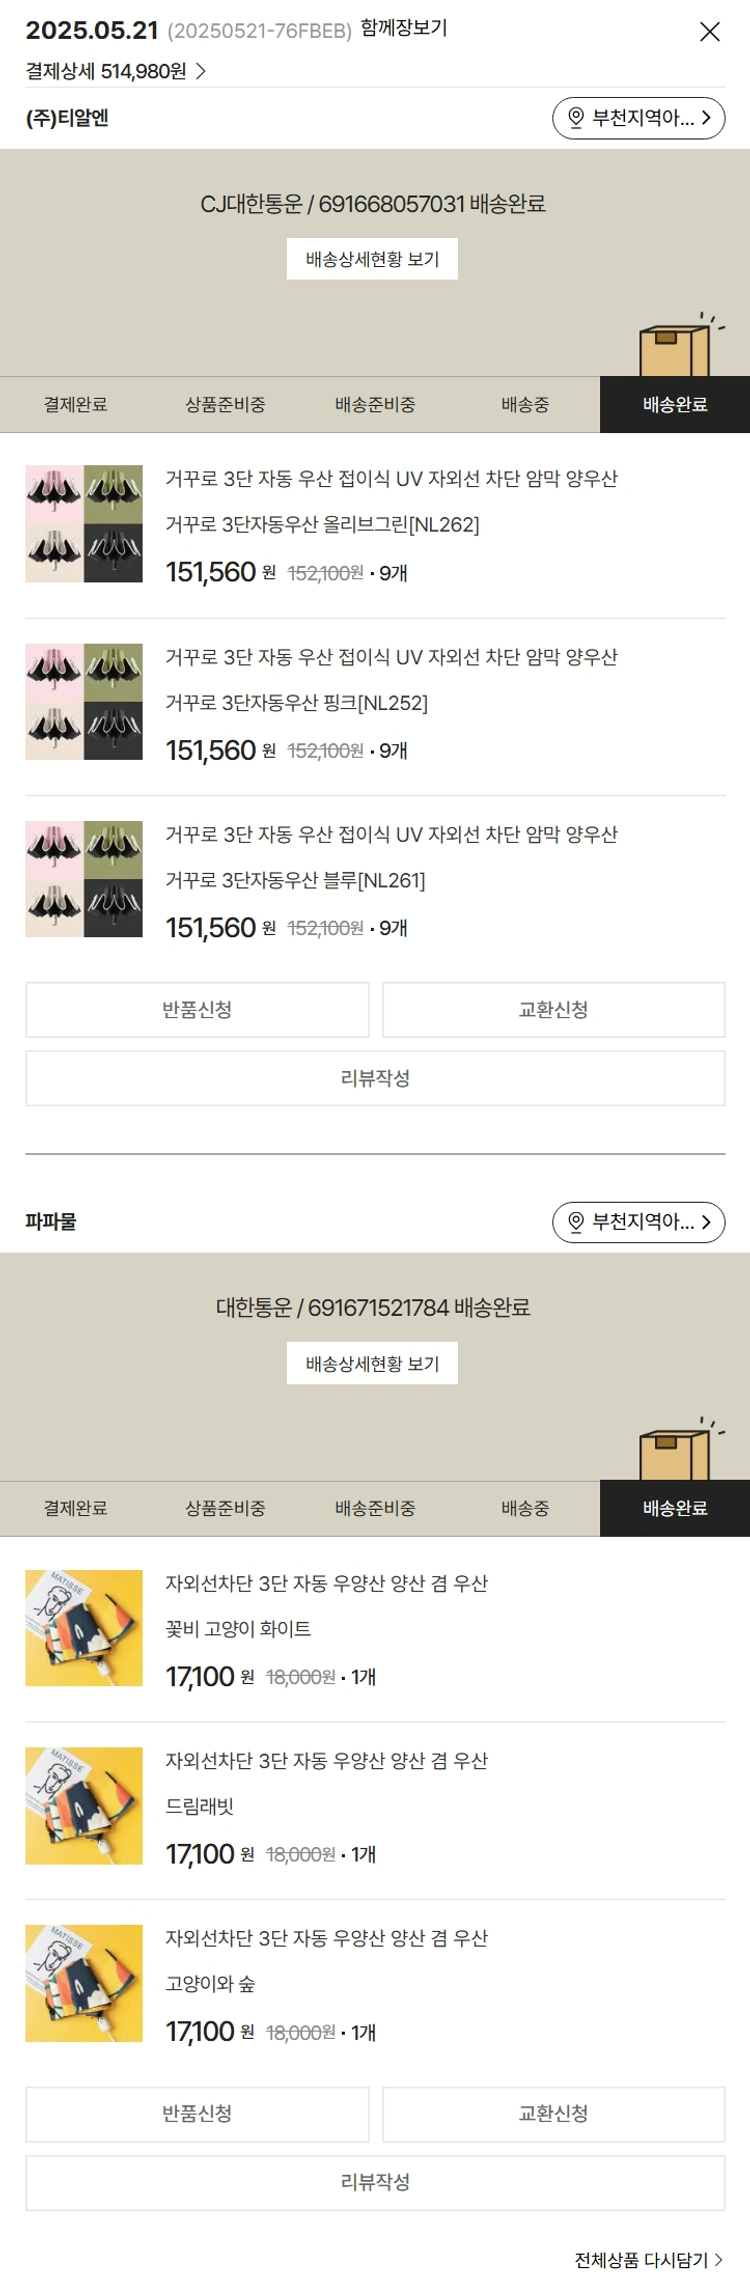Open delivery address for (주)티알엔 order

pos(638,118)
